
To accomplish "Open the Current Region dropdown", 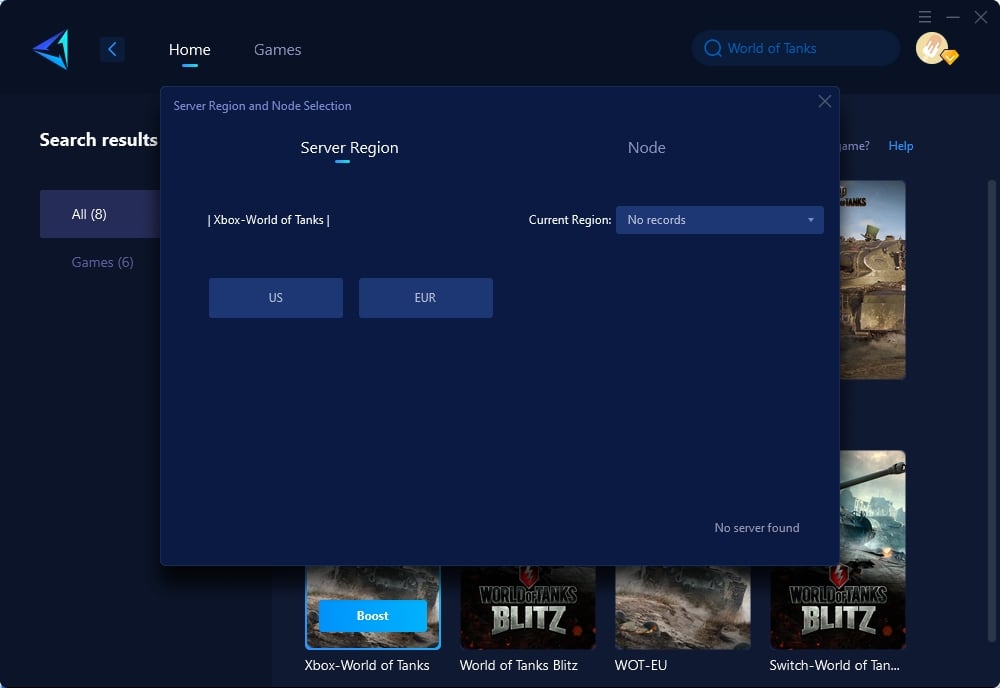I will click(719, 220).
